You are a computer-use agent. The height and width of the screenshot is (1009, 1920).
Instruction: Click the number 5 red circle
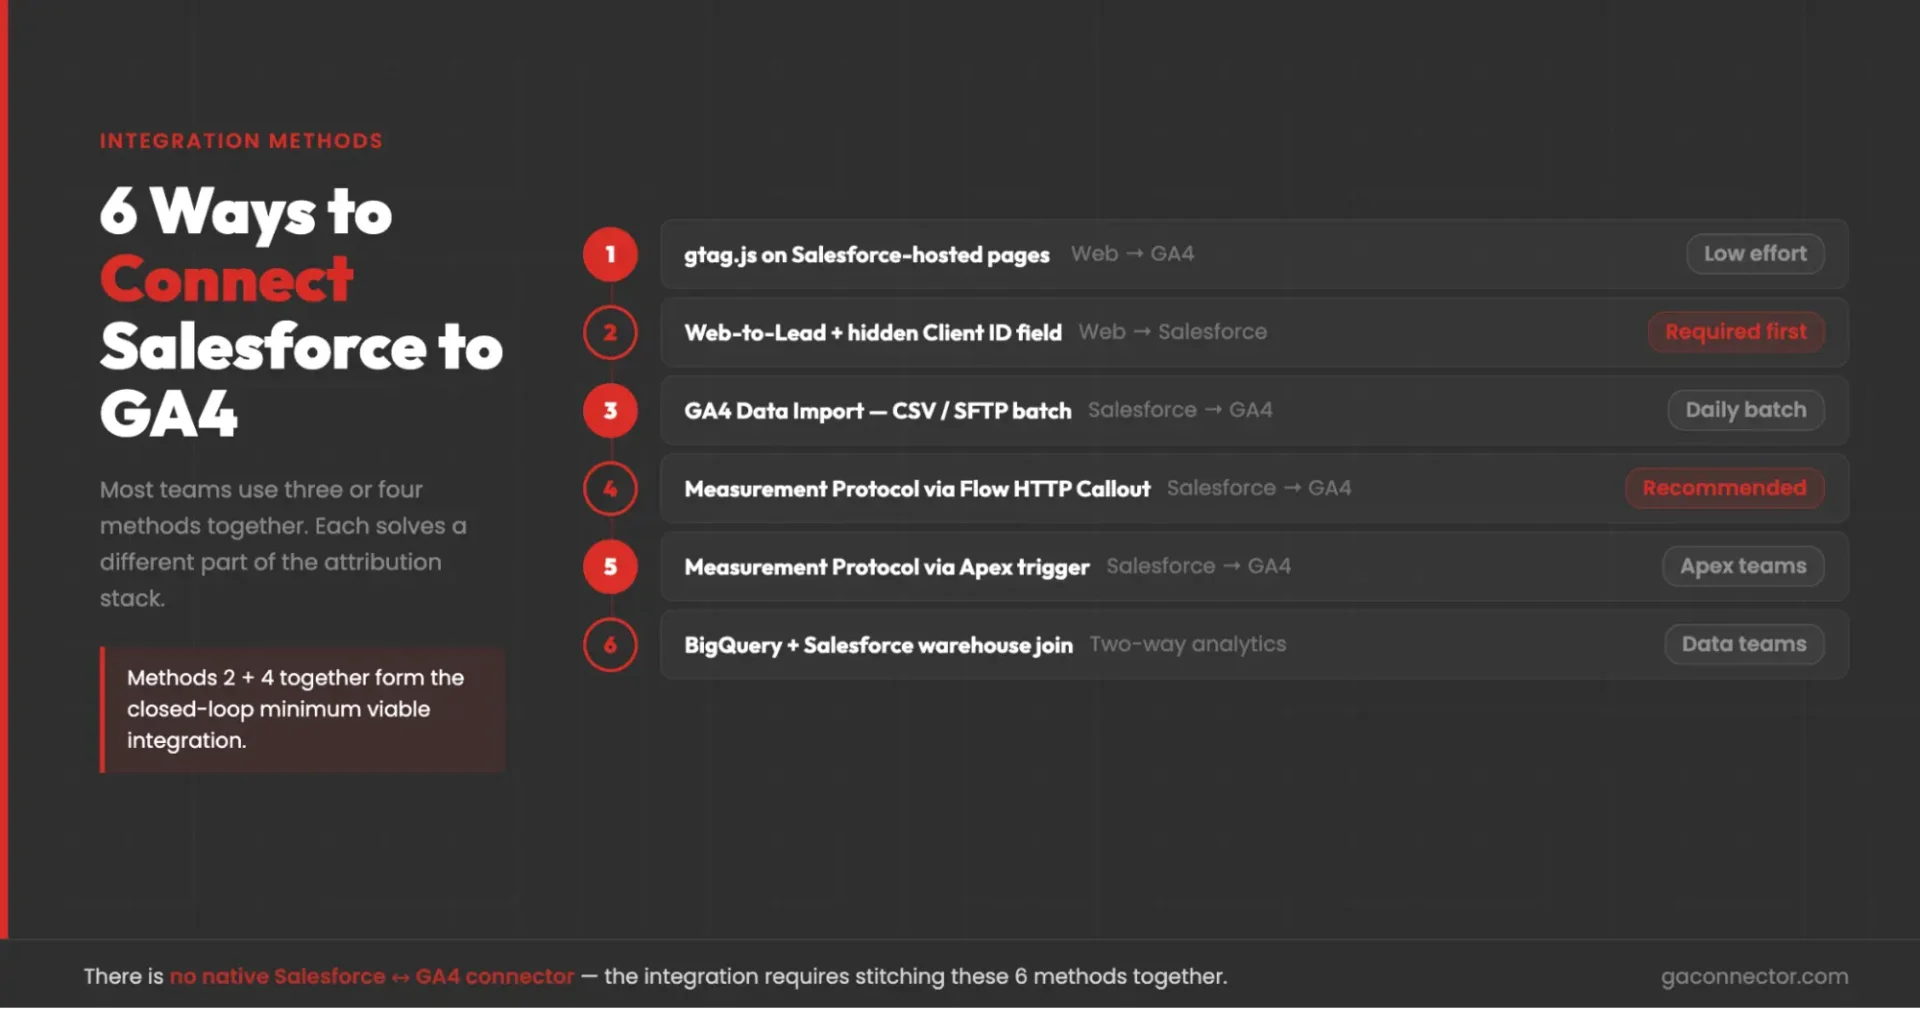pyautogui.click(x=610, y=567)
